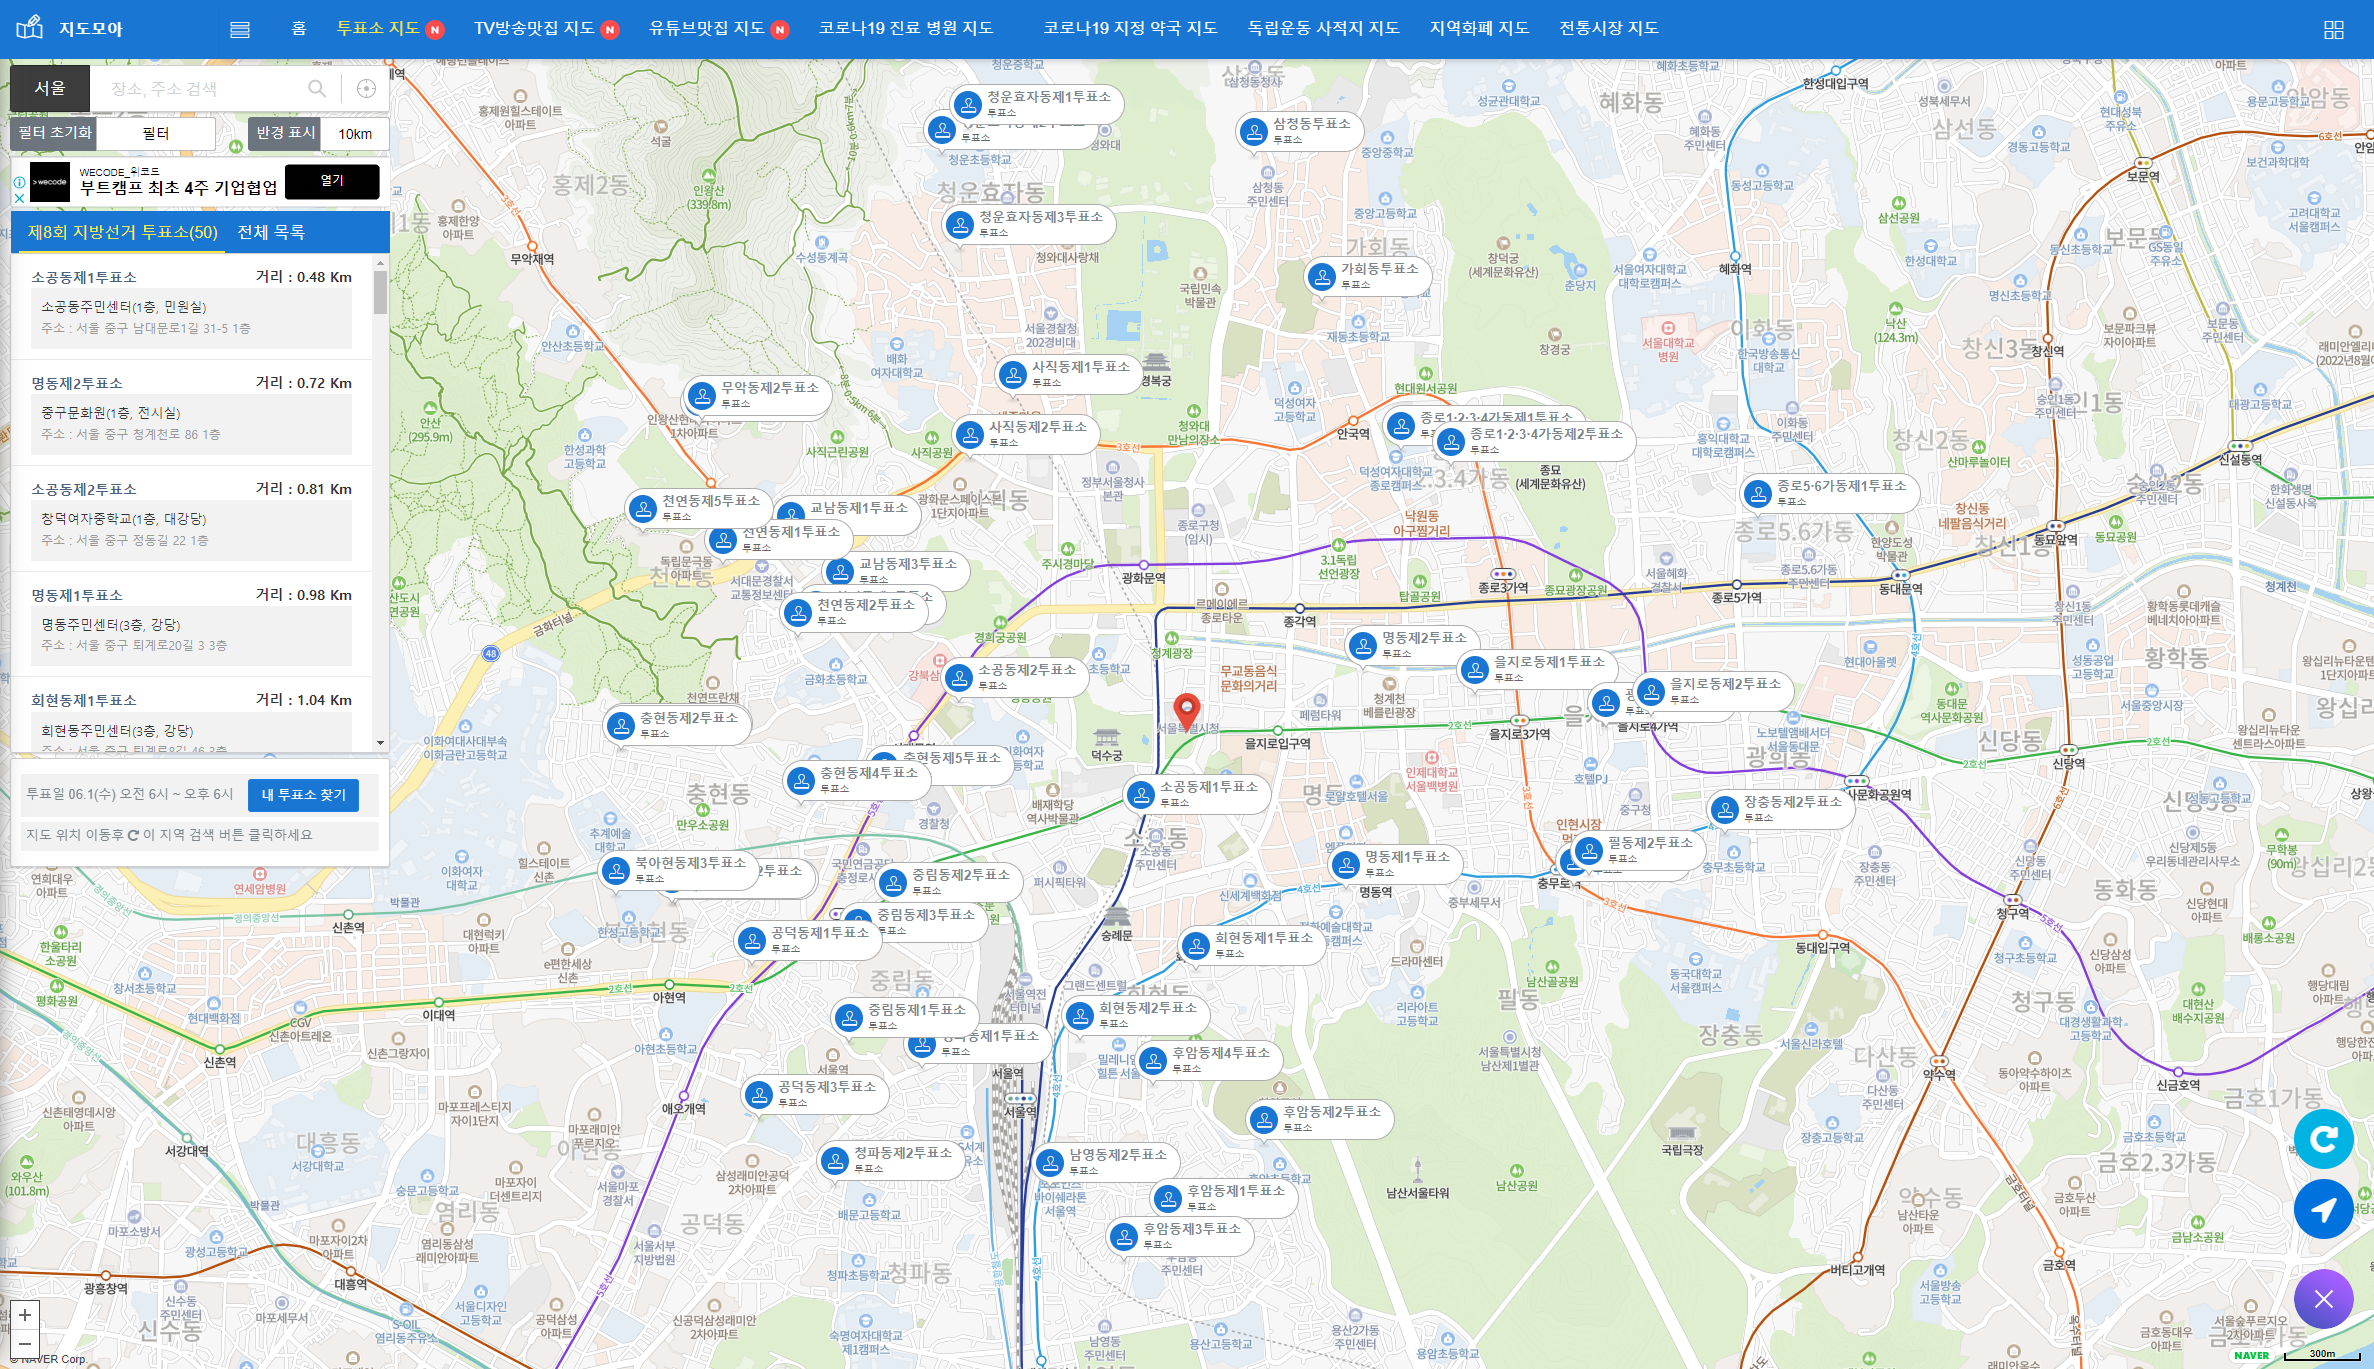The width and height of the screenshot is (2374, 1369).
Task: Click the polling list scrollbar thumb
Action: click(x=380, y=292)
